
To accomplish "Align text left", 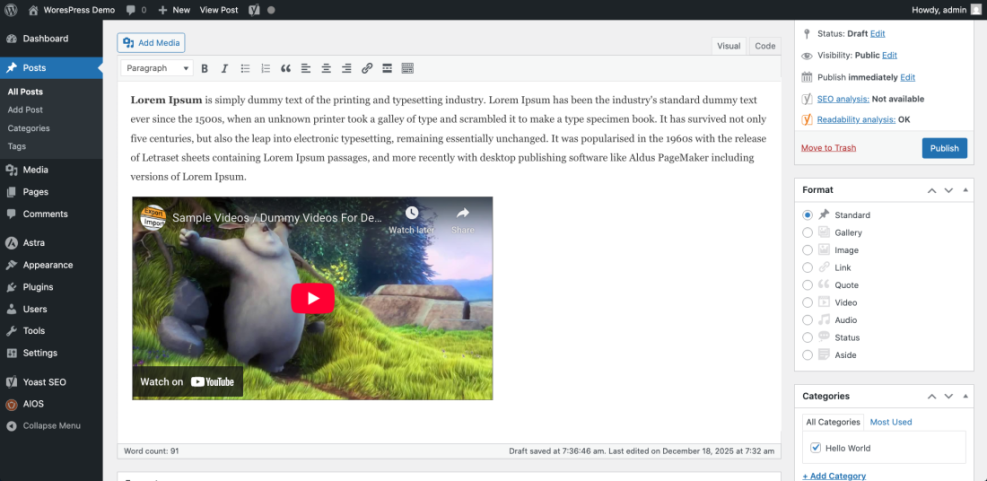I will pos(306,69).
